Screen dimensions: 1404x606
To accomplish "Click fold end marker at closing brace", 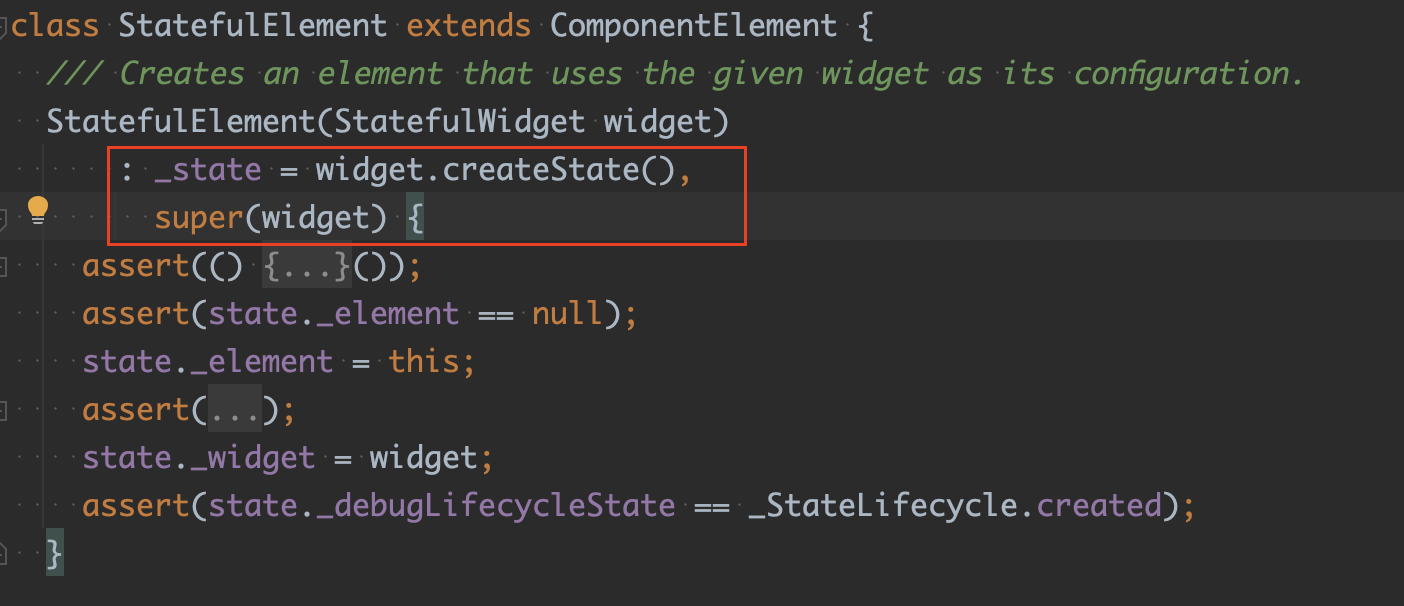I will 3,553.
